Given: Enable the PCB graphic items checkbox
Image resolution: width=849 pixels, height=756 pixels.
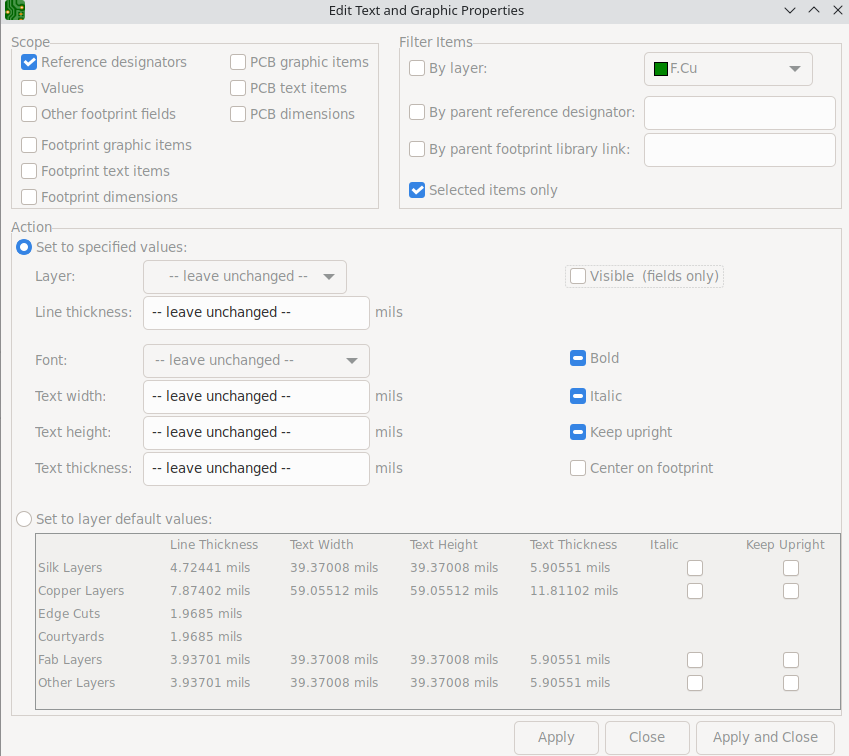Looking at the screenshot, I should [x=238, y=62].
